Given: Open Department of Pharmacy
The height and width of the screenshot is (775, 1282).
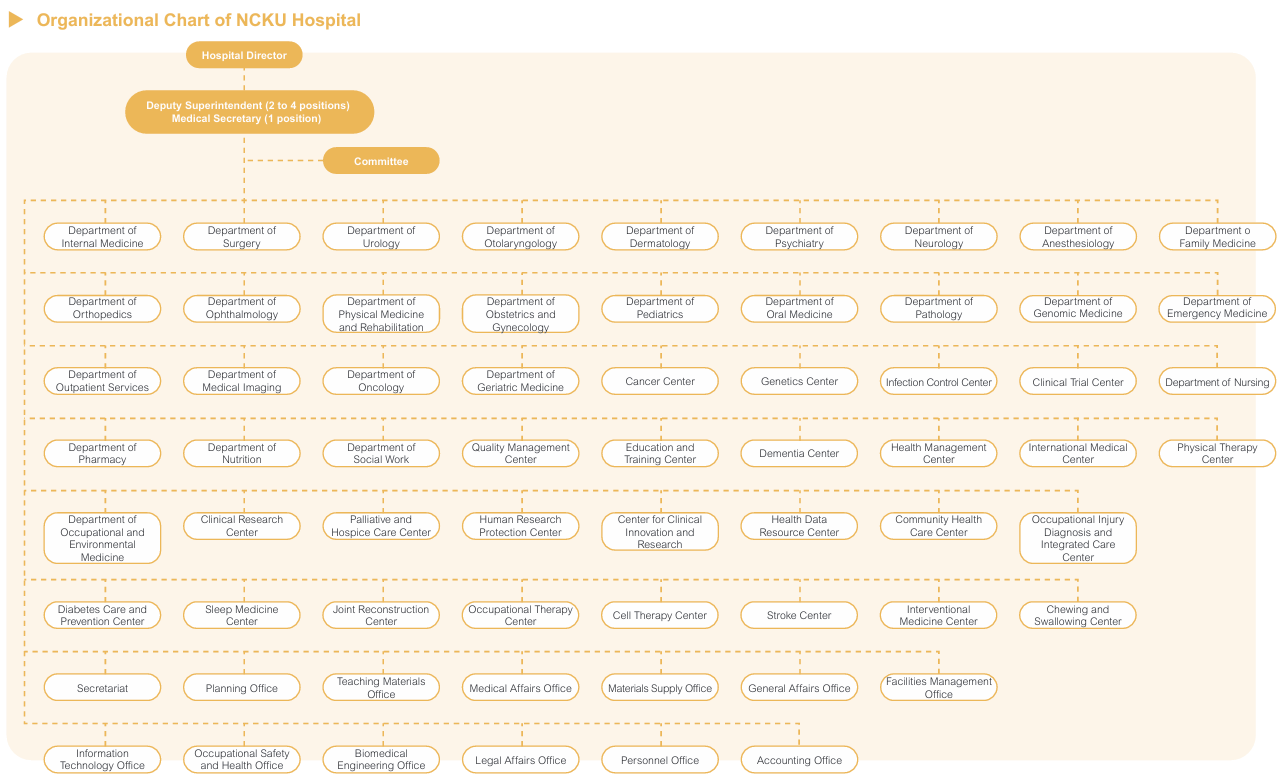Looking at the screenshot, I should pyautogui.click(x=102, y=453).
